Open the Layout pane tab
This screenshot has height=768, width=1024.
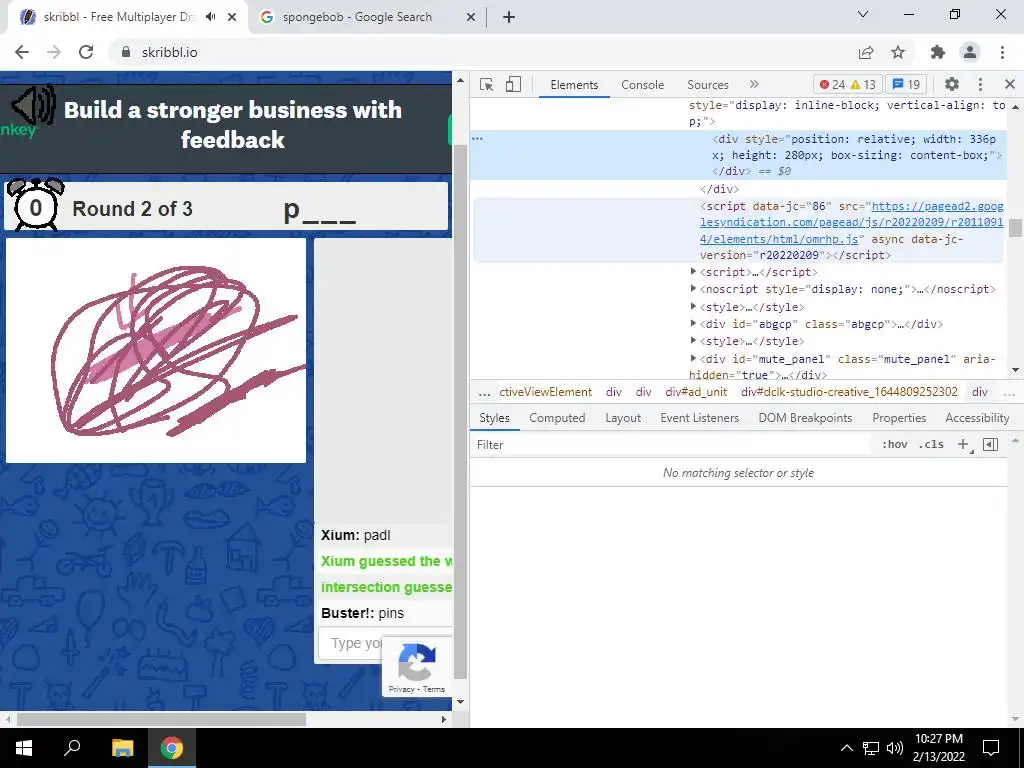(x=623, y=418)
